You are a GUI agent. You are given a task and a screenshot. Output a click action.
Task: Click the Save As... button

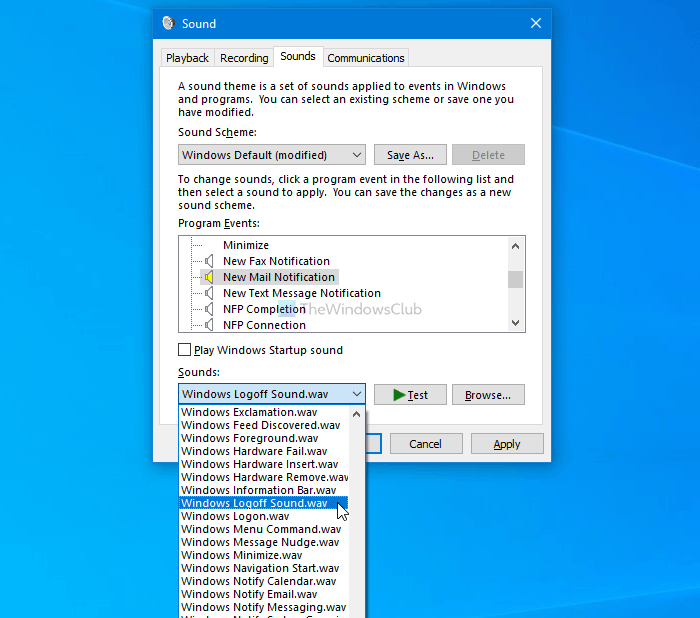coord(410,155)
